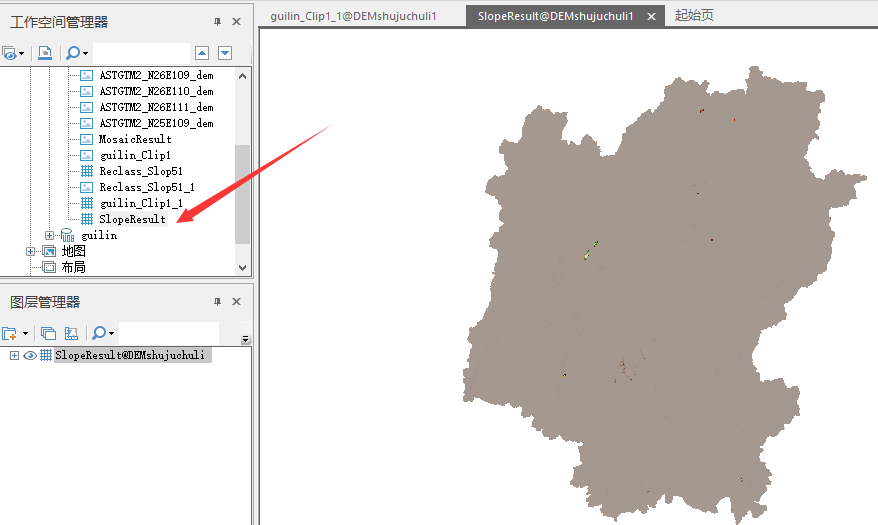Click grid icon of SlopeResult layer
This screenshot has width=878, height=525.
click(x=46, y=355)
